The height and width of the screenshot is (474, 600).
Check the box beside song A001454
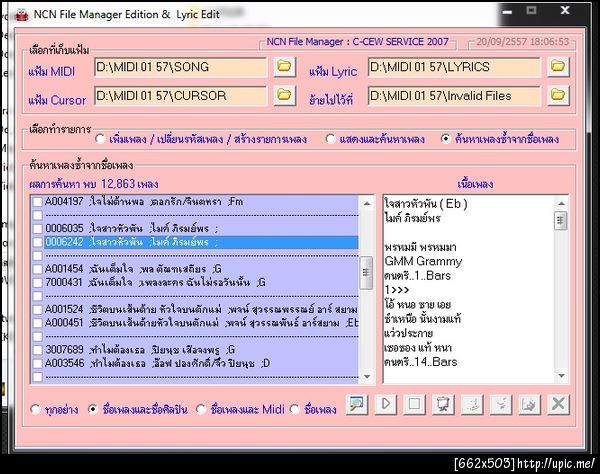click(38, 269)
